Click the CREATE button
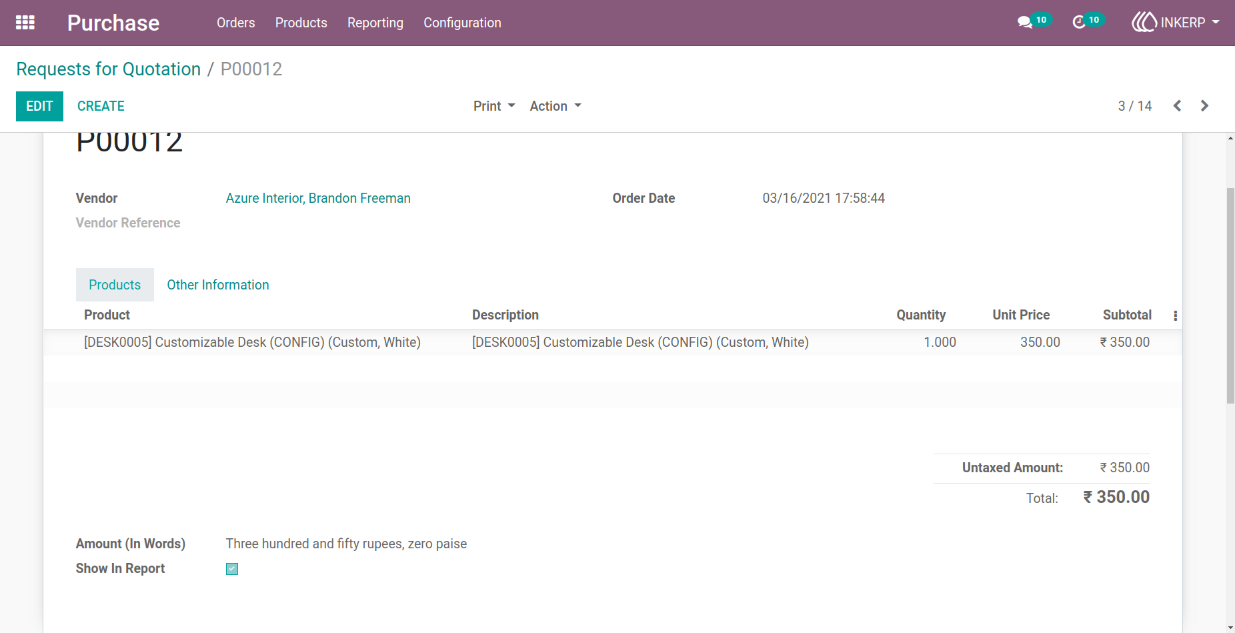 pos(101,106)
